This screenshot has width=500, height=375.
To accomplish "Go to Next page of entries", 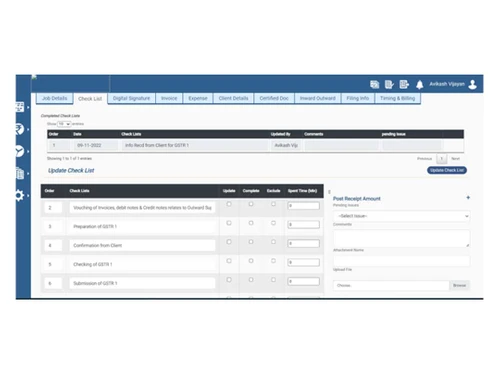I will pos(455,159).
